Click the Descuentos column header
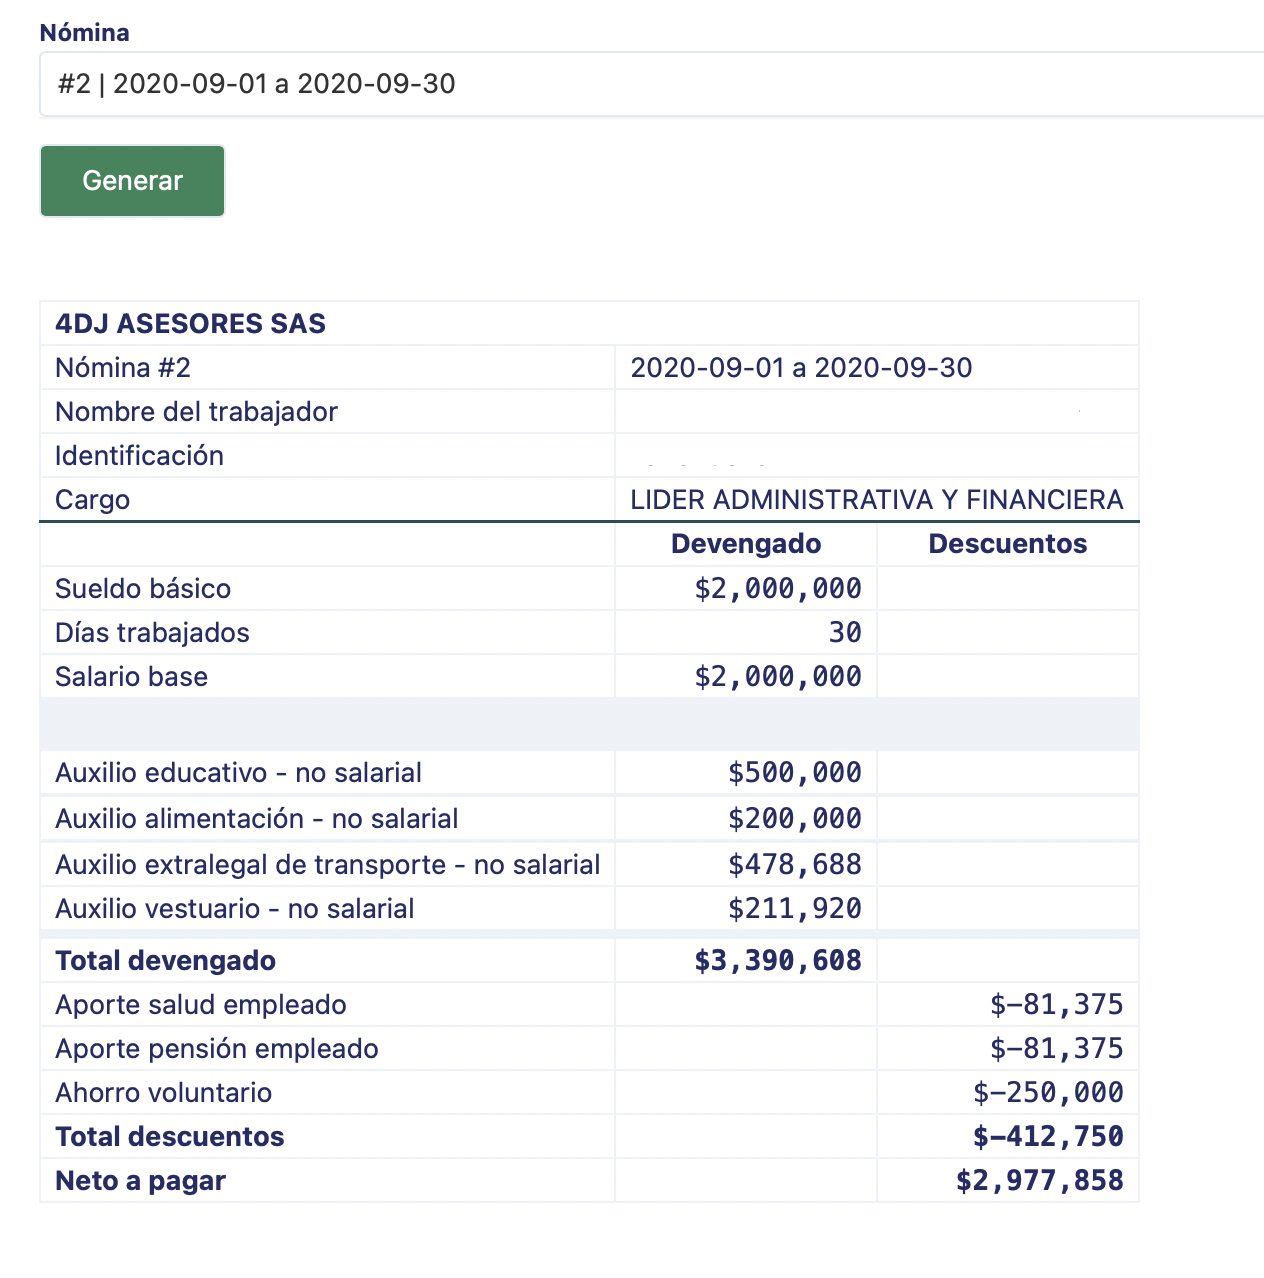Viewport: 1264px width, 1278px height. pos(1007,544)
